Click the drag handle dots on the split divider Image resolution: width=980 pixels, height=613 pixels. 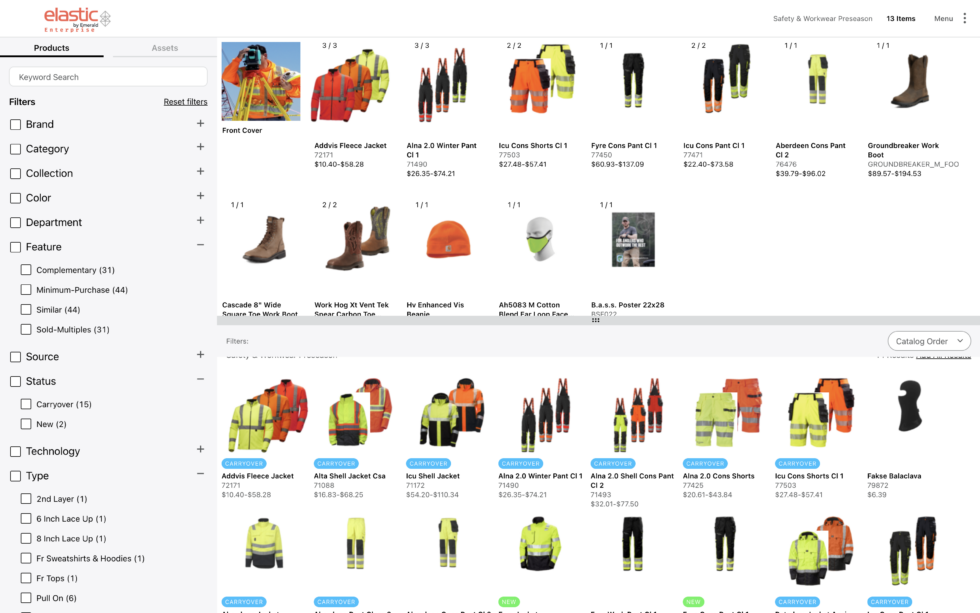click(x=597, y=319)
